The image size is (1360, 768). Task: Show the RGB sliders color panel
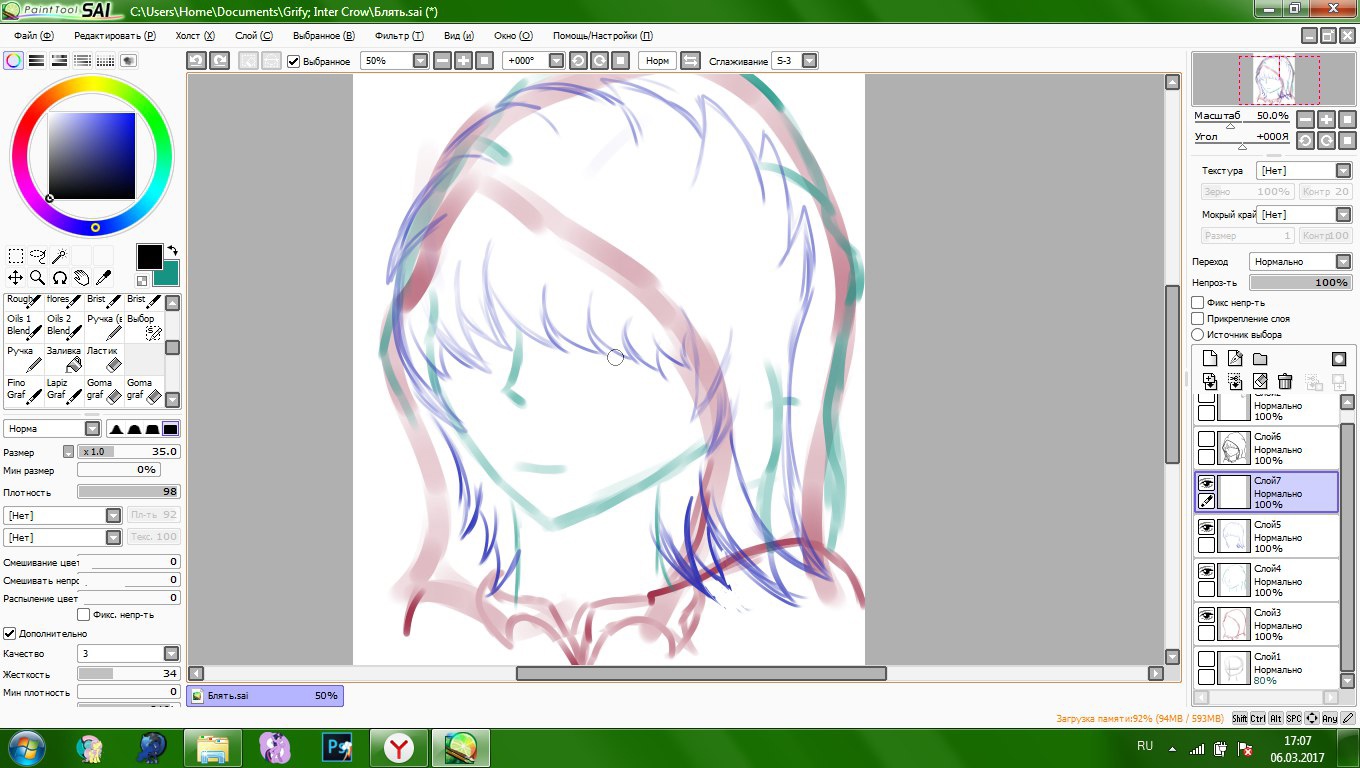[37, 60]
